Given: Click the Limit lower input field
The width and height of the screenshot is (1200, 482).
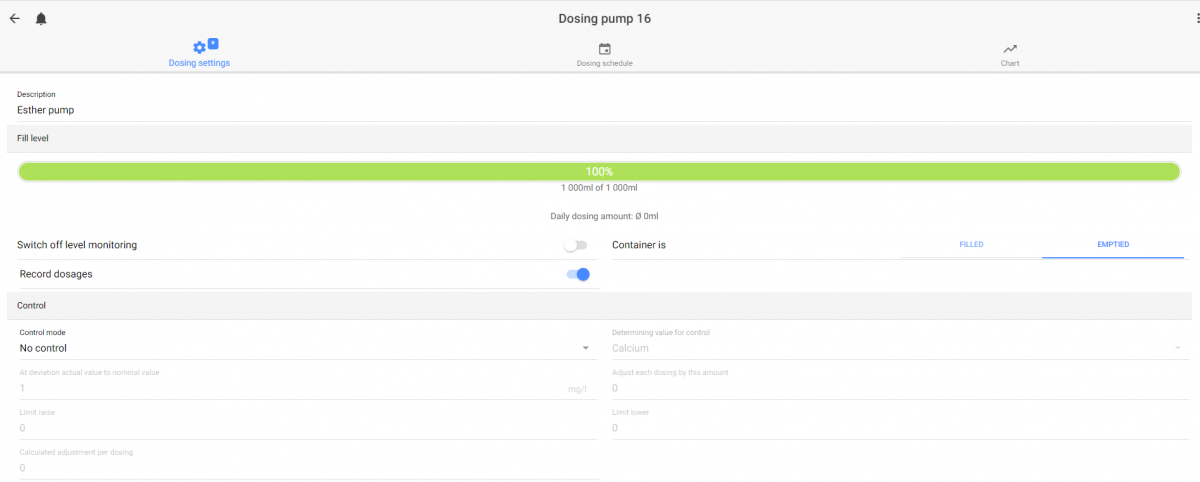Looking at the screenshot, I should 900,428.
